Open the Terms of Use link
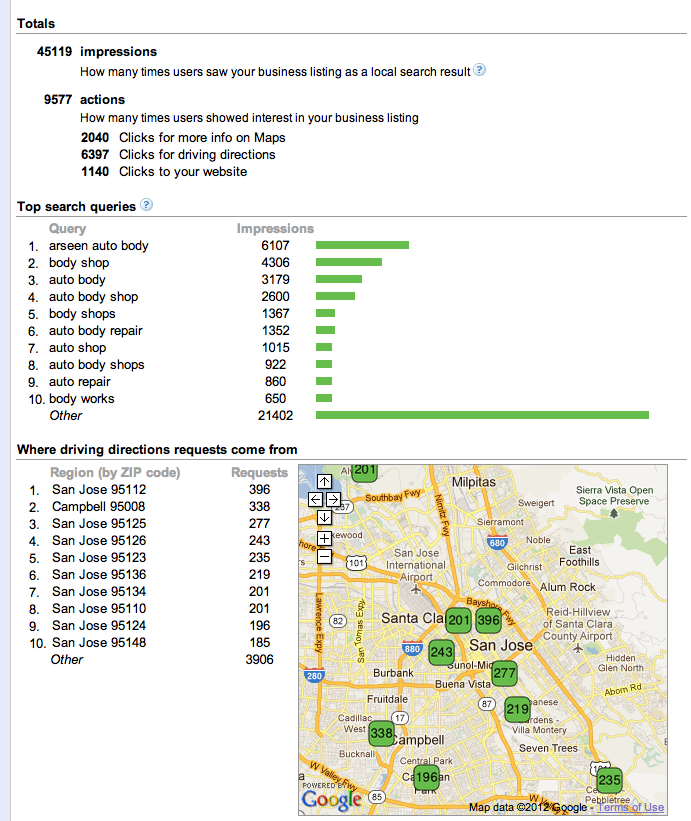Viewport: 691px width, 821px height. [x=631, y=807]
